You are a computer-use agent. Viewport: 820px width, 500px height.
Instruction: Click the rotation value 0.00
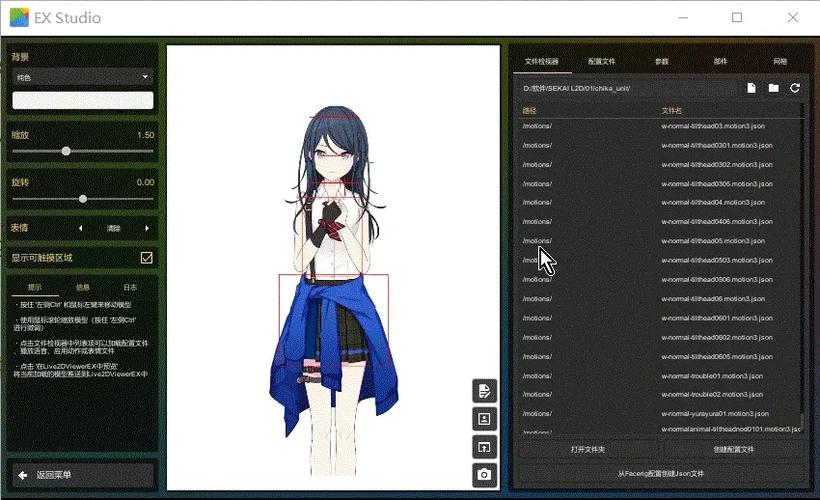point(145,182)
